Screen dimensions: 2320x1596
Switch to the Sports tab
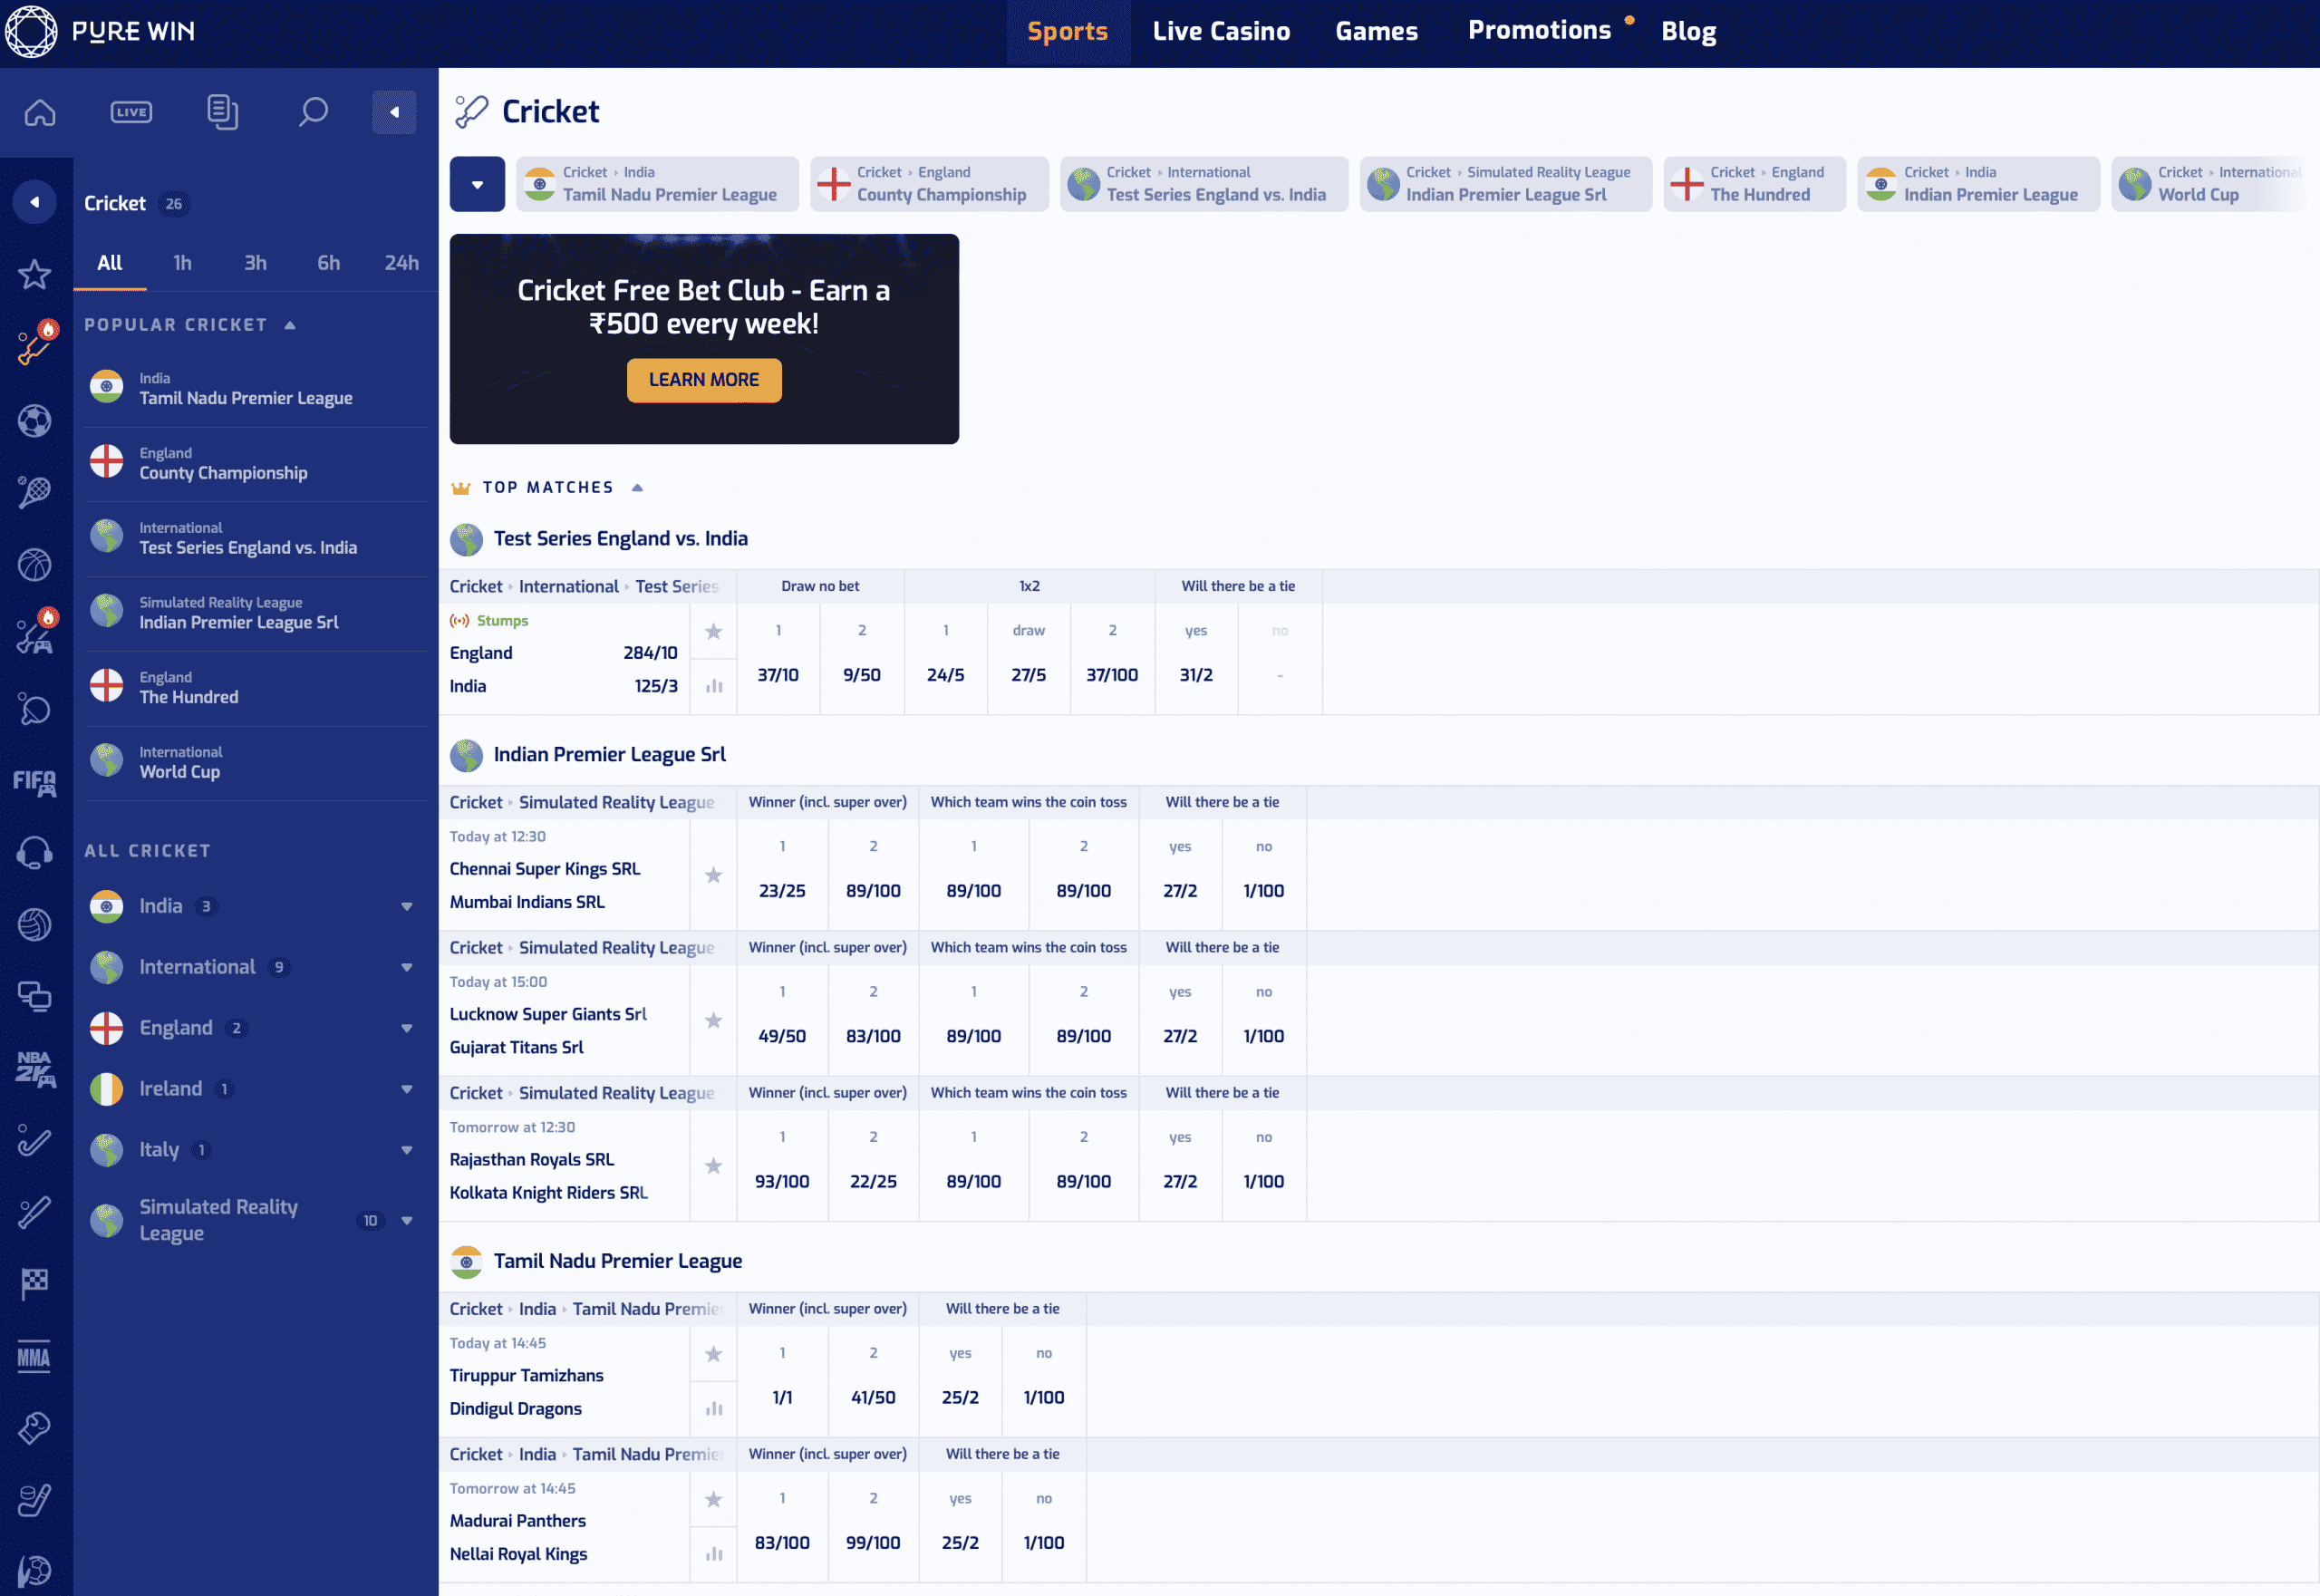pos(1068,32)
